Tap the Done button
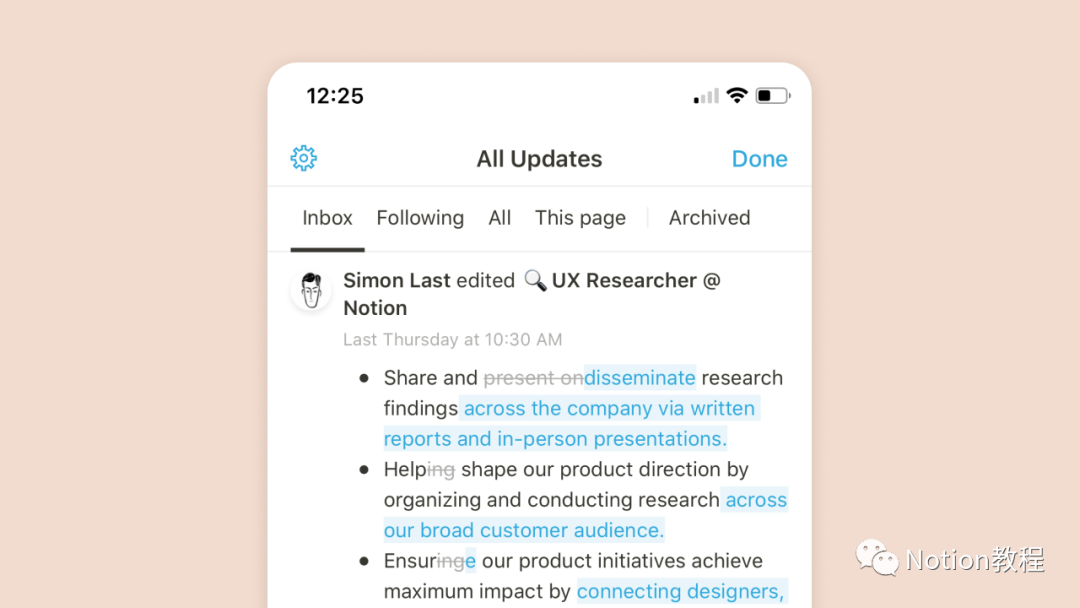Screen dimensions: 1080x608 pyautogui.click(x=759, y=159)
